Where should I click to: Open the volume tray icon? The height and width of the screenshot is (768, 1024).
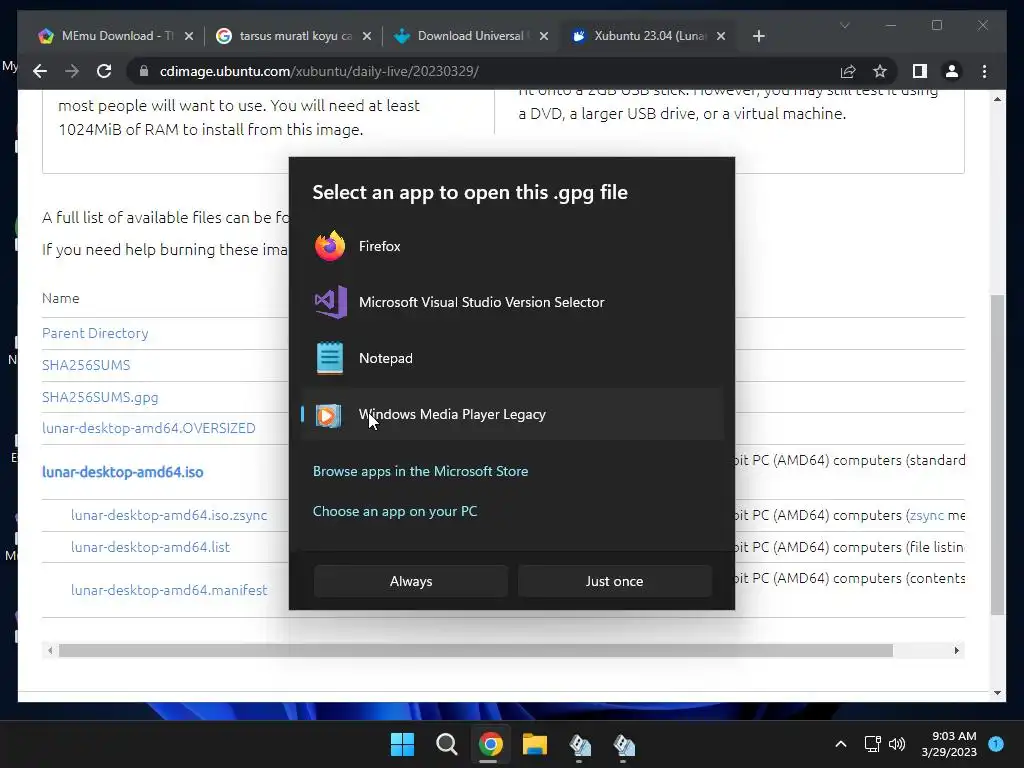tap(897, 744)
